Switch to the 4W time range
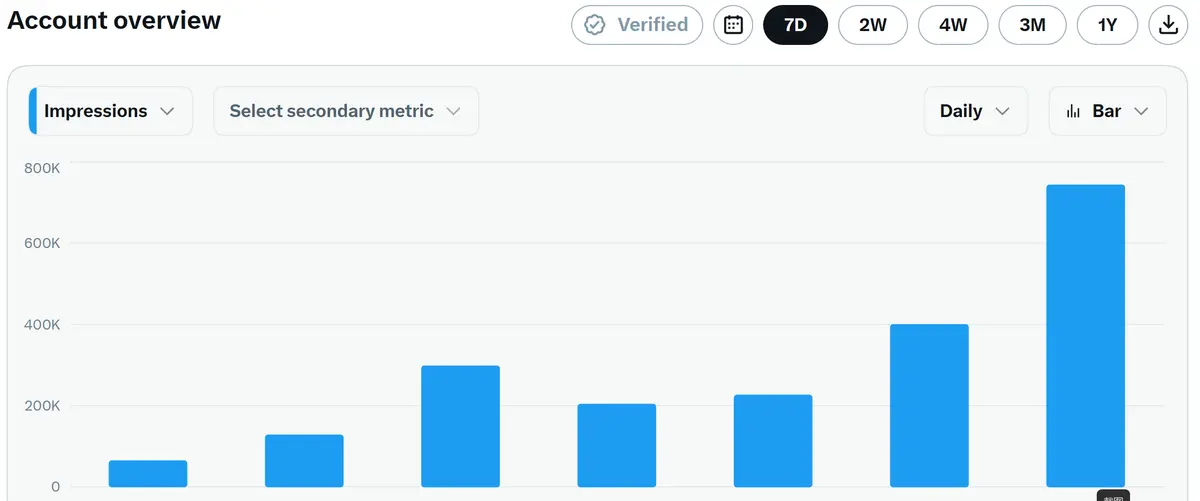 point(953,25)
